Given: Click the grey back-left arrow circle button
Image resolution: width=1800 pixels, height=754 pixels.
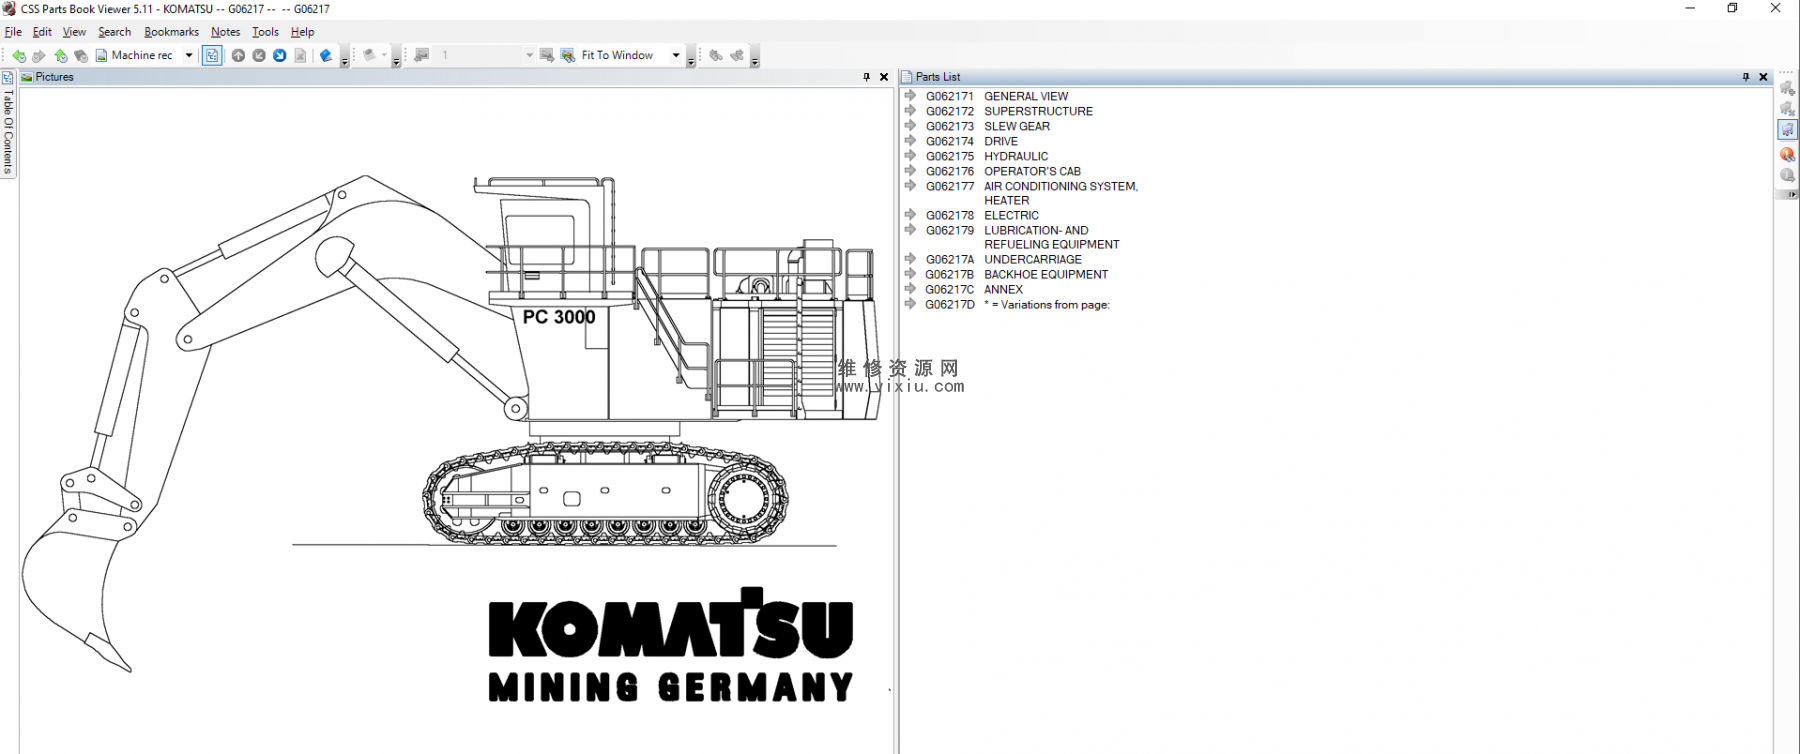Looking at the screenshot, I should [259, 56].
